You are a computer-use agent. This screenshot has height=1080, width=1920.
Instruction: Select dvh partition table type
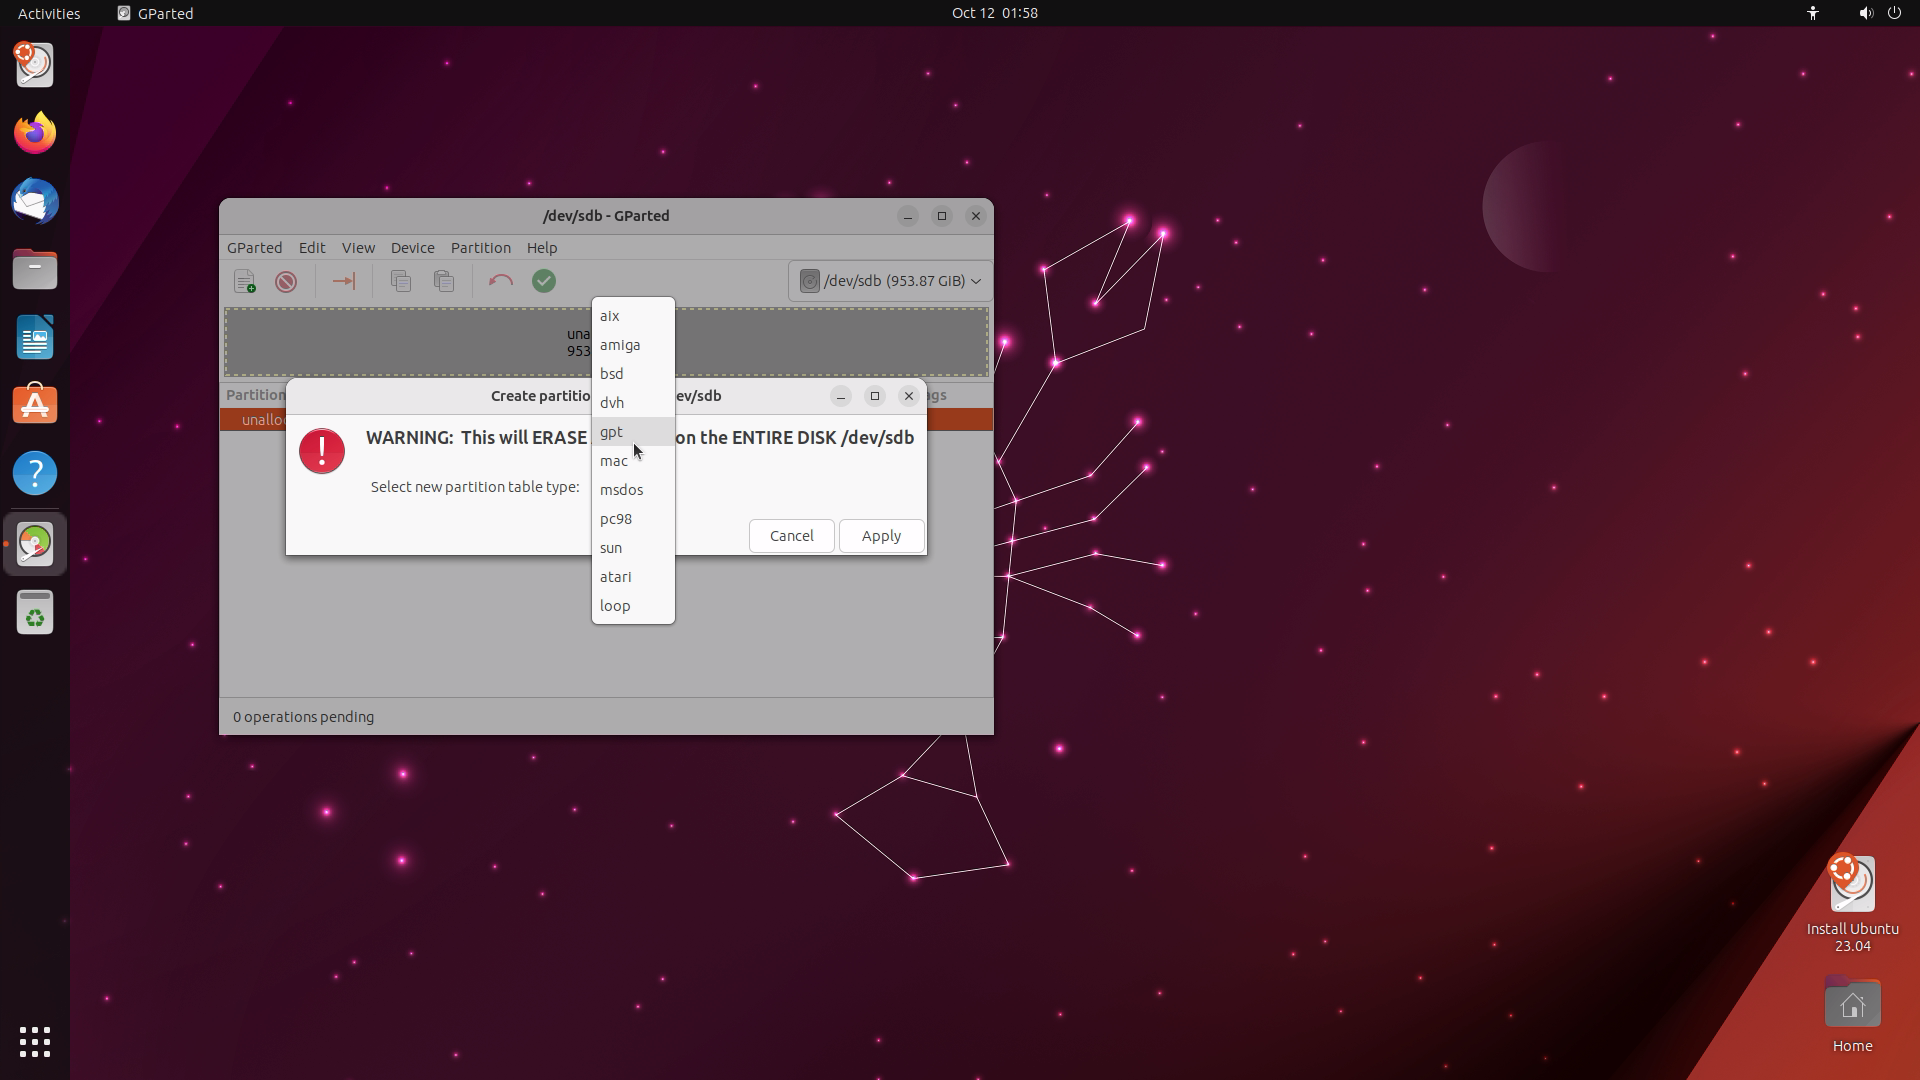point(633,403)
